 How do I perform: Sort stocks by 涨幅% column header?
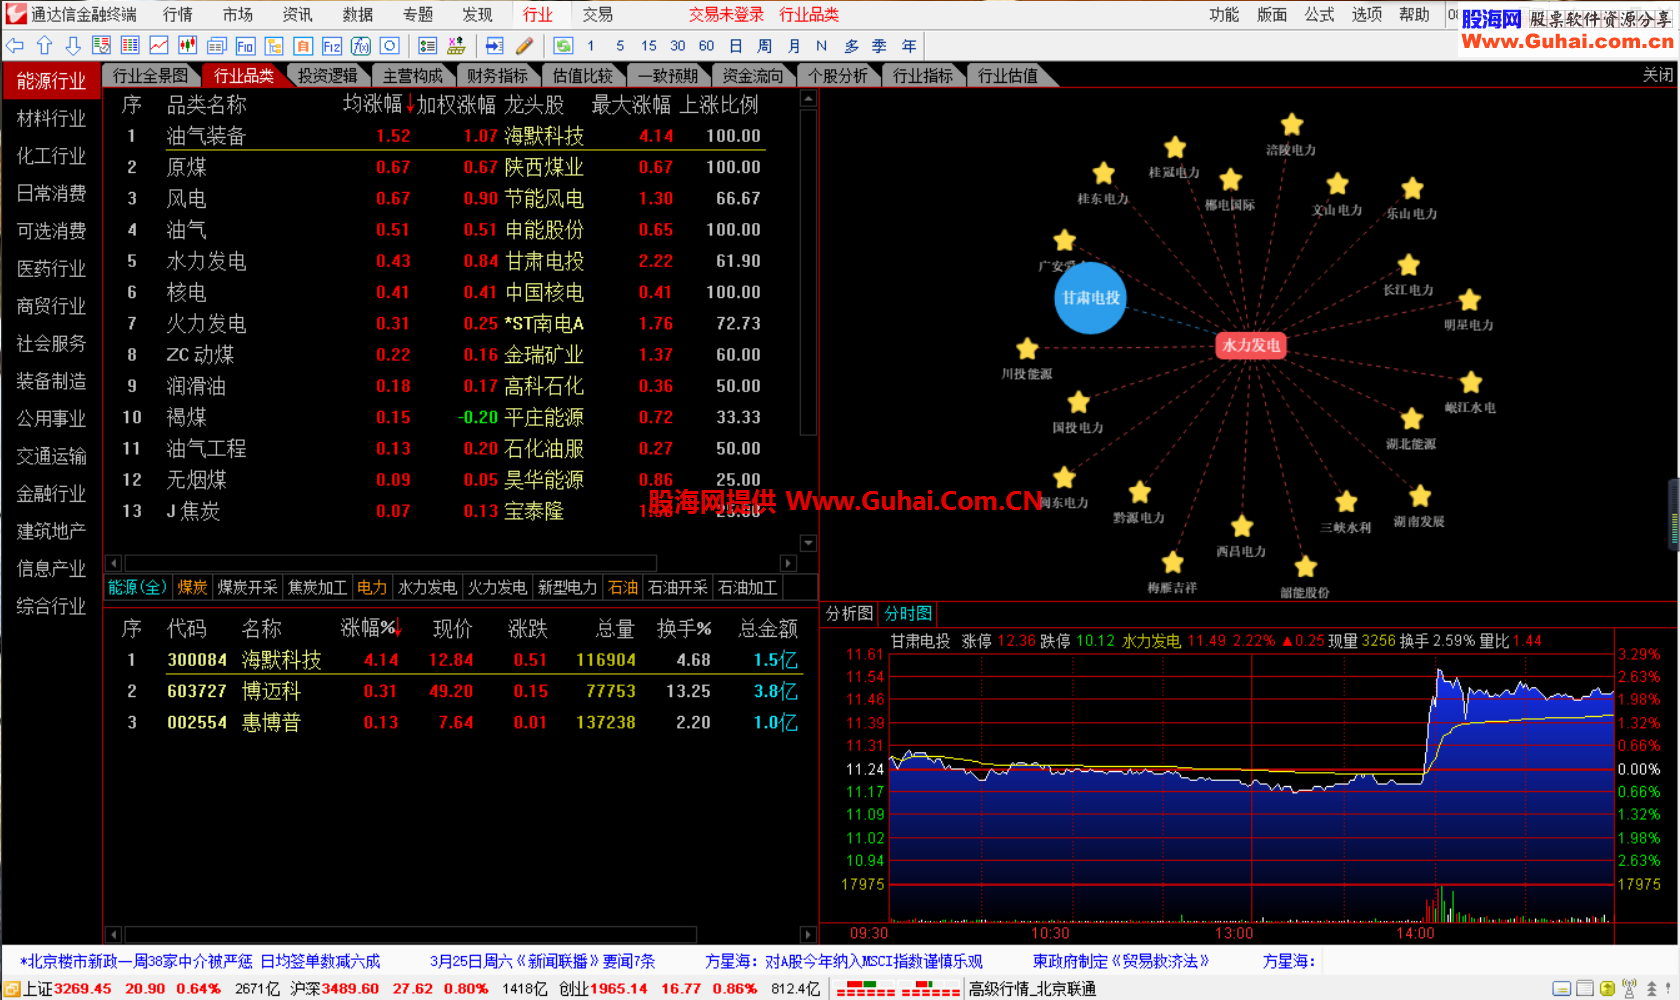pos(370,628)
